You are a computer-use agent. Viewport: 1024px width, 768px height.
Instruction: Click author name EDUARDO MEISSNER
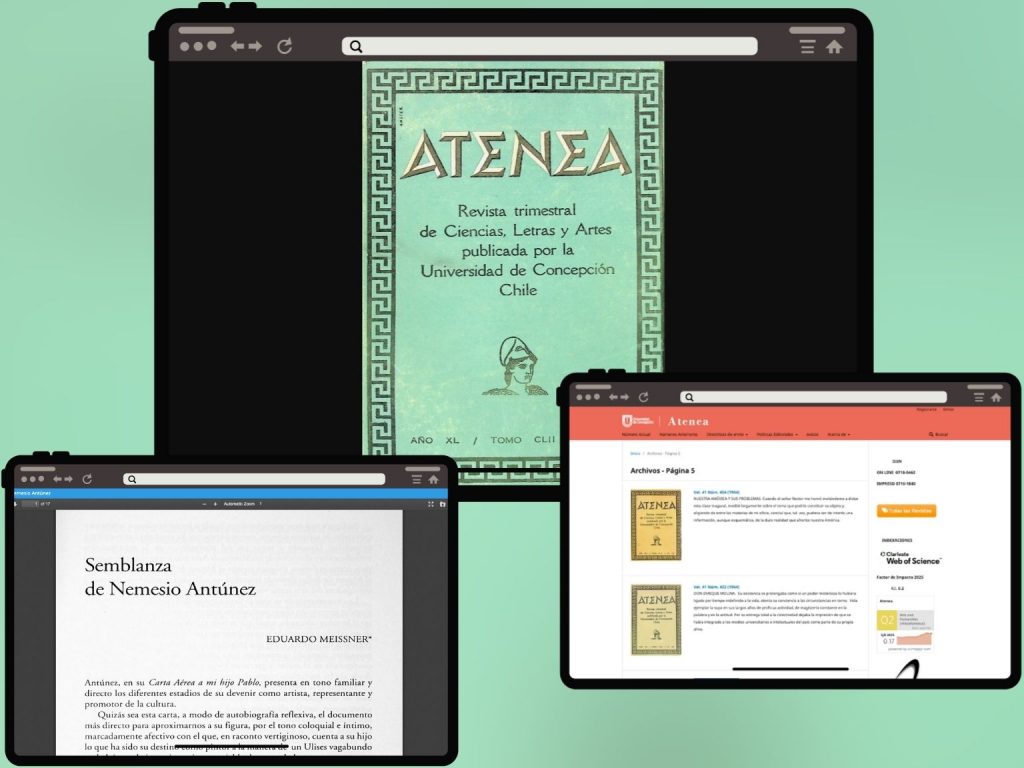pos(319,639)
